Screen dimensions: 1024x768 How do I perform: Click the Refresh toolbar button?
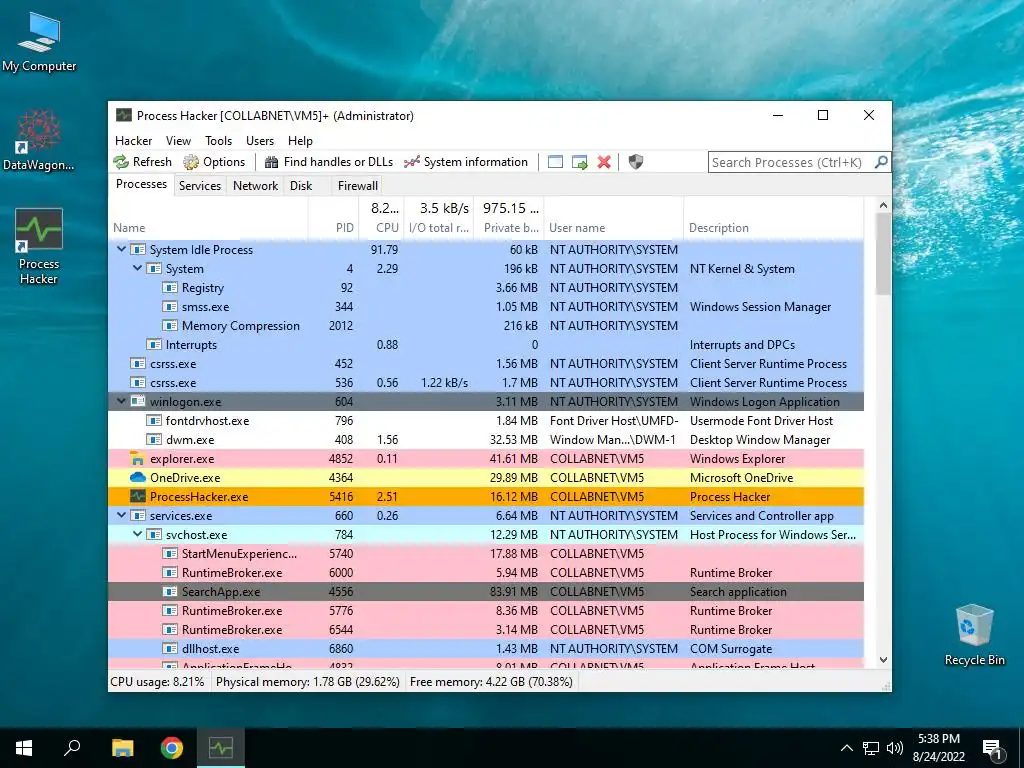(x=142, y=162)
